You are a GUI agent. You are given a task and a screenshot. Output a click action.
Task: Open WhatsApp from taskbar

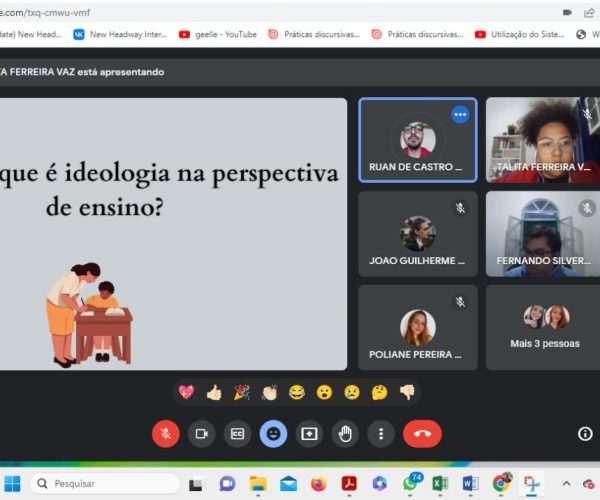pos(411,483)
